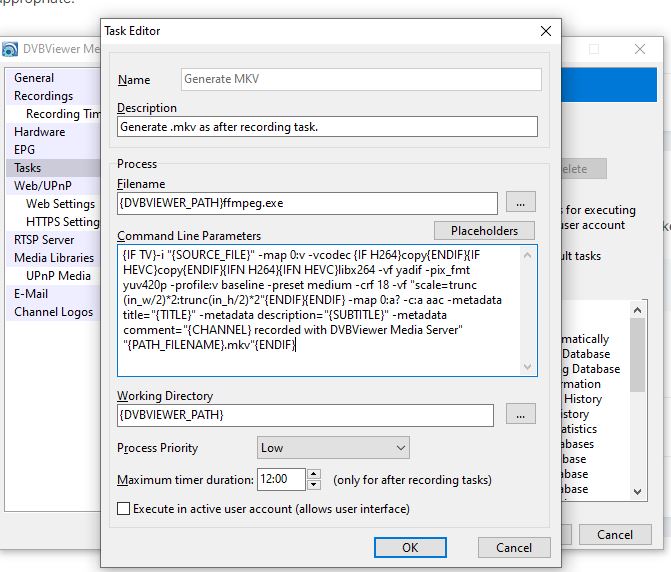Open the Process Priority dropdown
The height and width of the screenshot is (572, 671).
333,447
